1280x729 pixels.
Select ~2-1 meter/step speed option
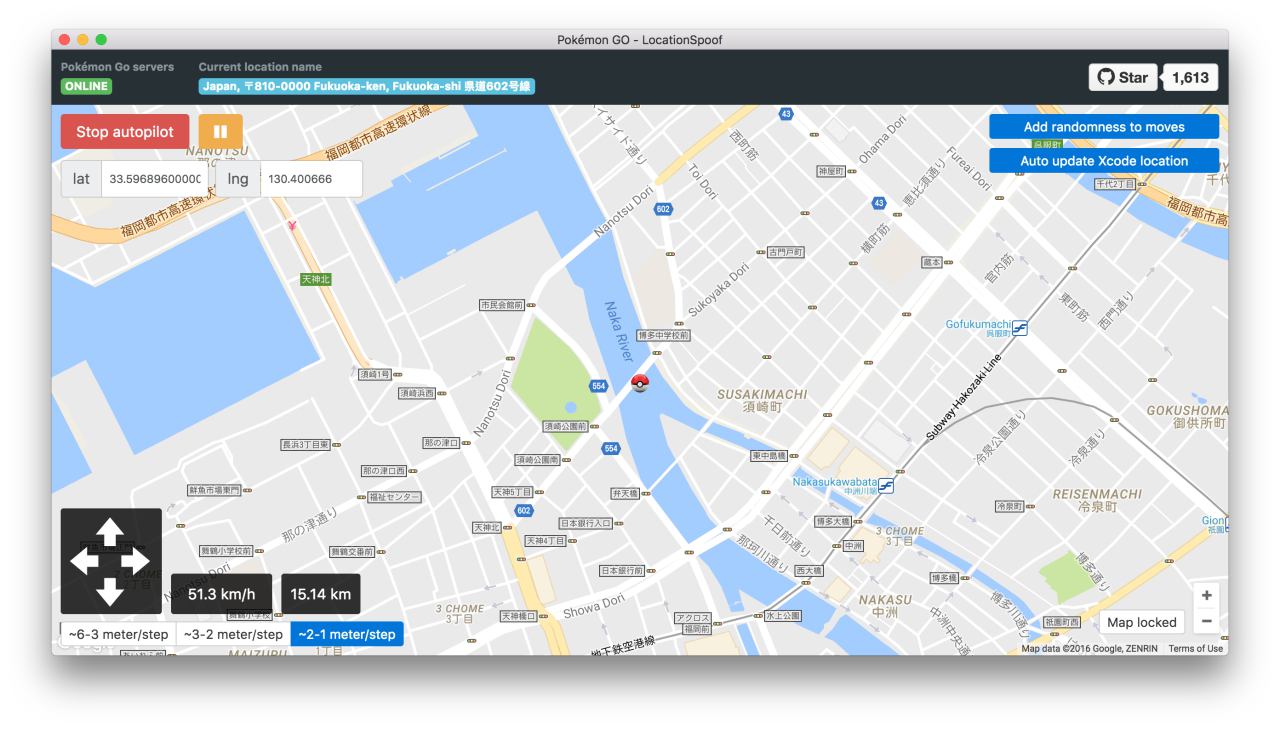click(x=347, y=634)
